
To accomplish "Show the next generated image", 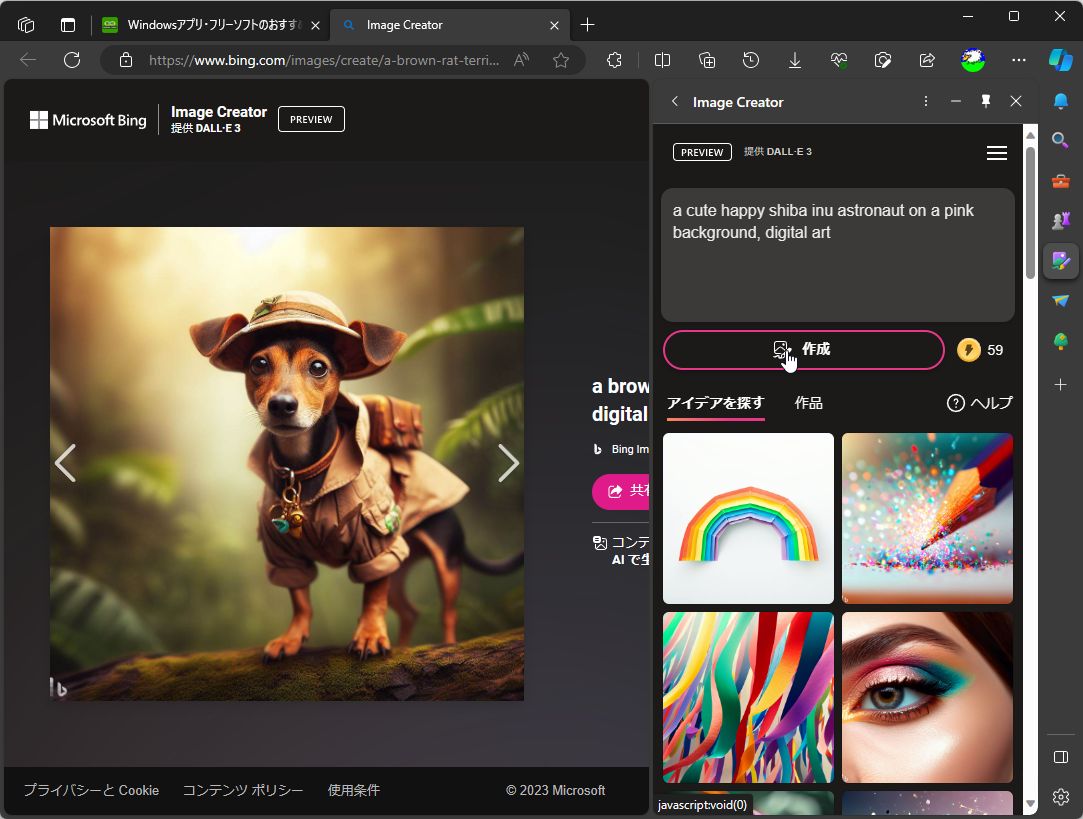I will coord(508,463).
